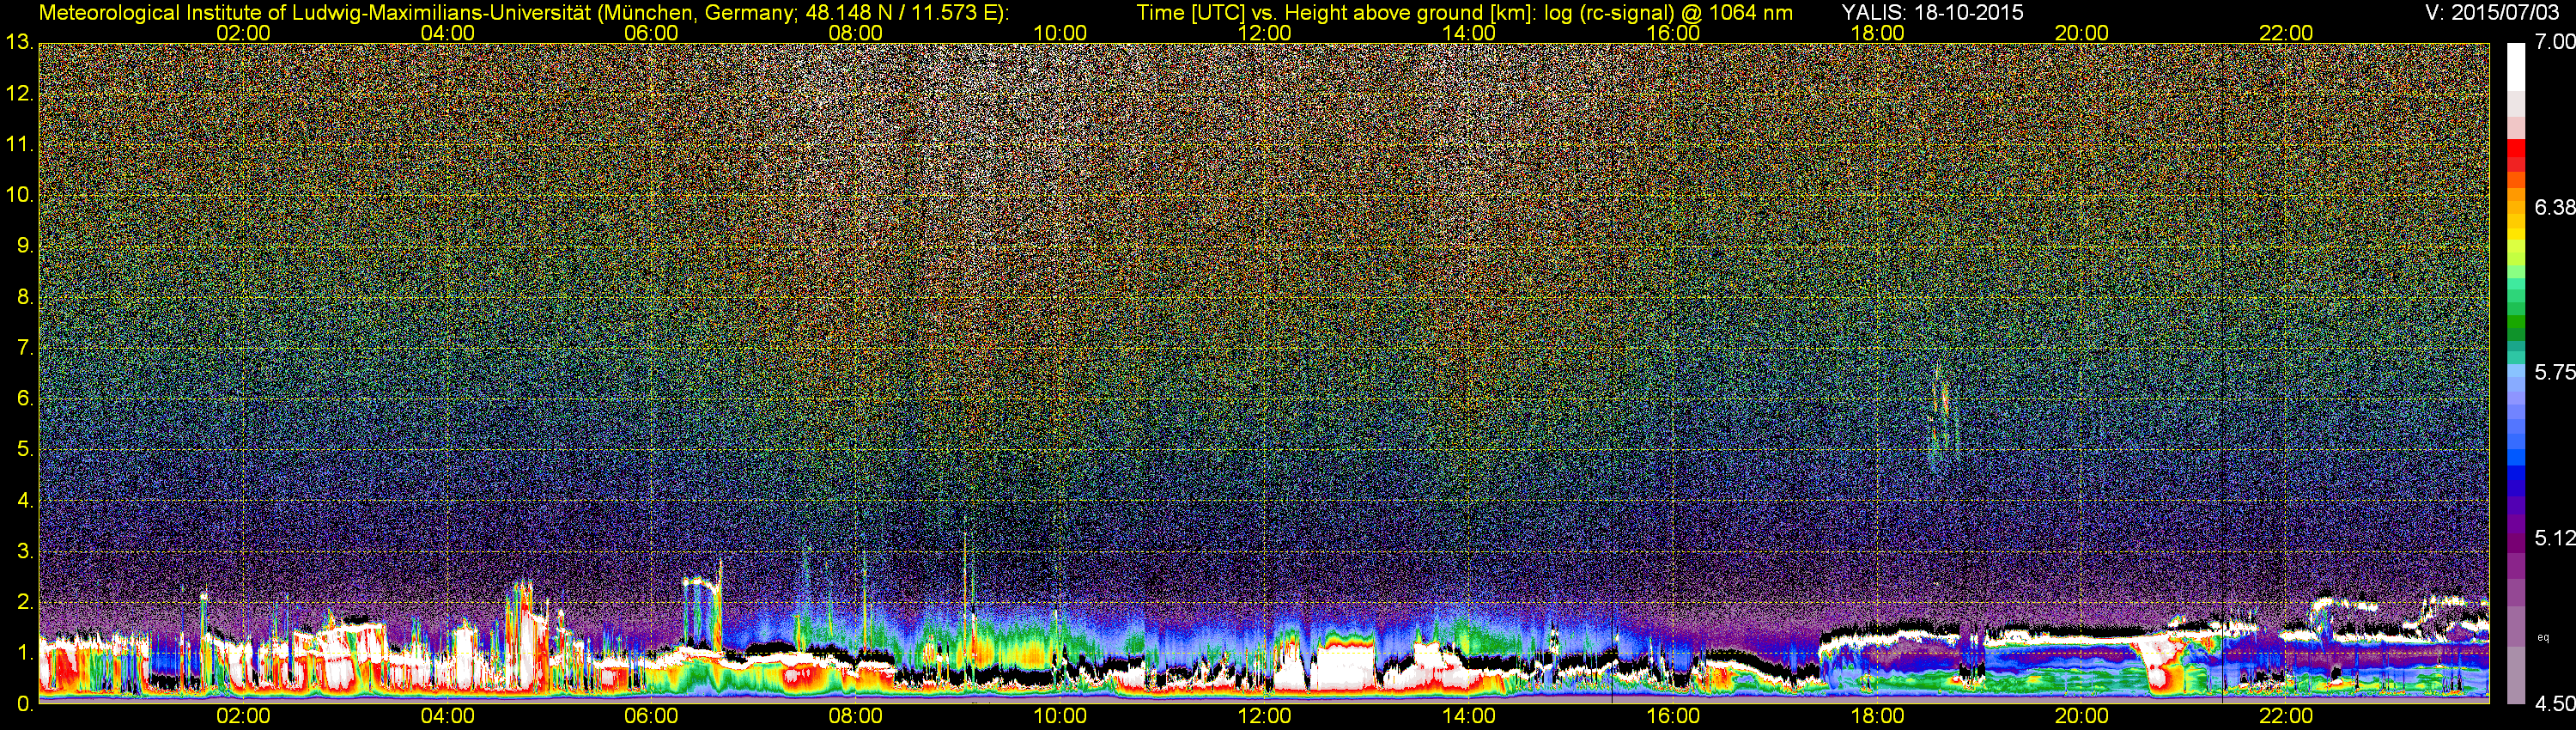Click the 08:00 label on the bottom time axis
Viewport: 2576px width, 730px height.
coord(856,716)
